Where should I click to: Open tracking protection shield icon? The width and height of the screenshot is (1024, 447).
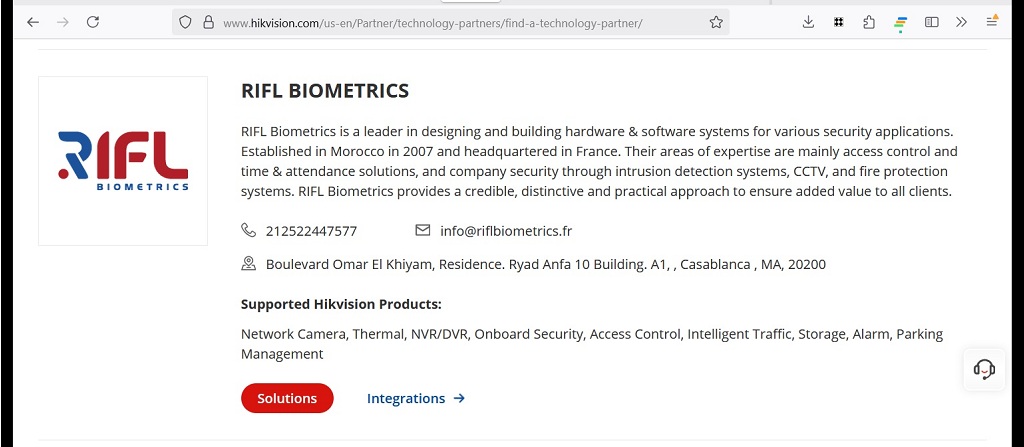[185, 22]
